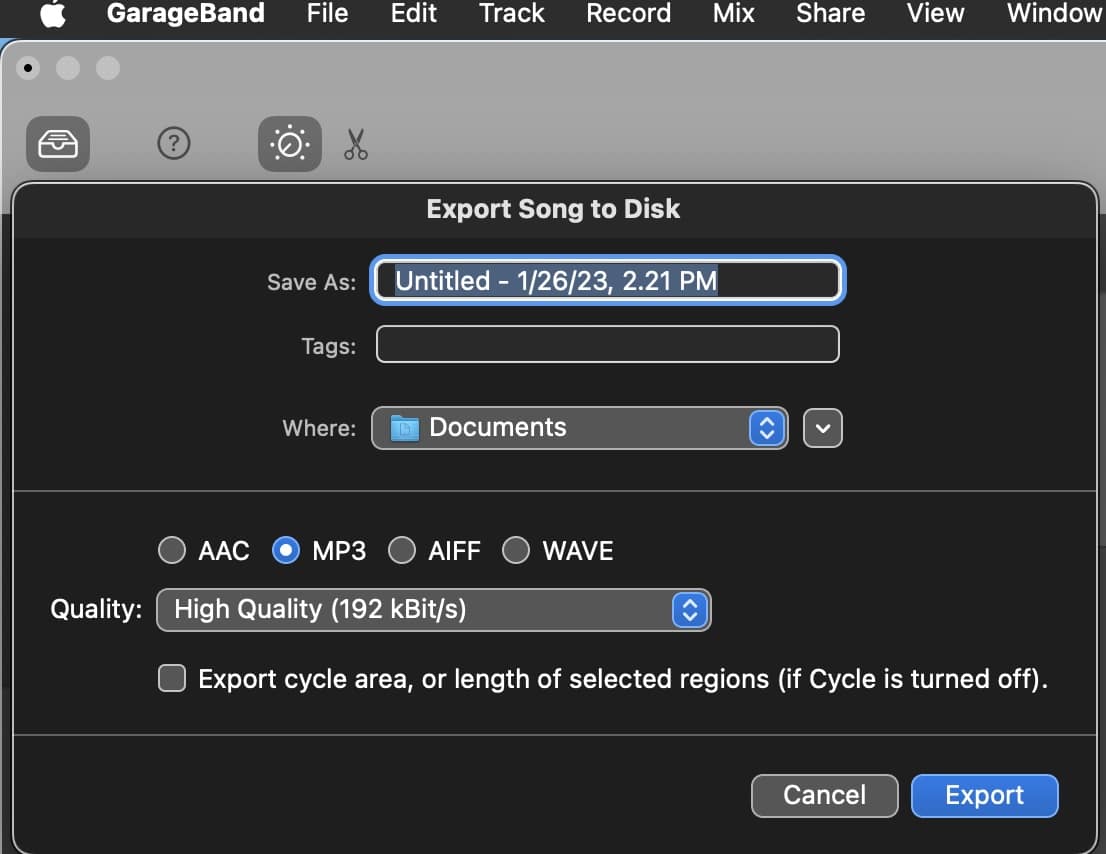Open the Editors scissors icon
Screen dimensions: 1106x854
pos(355,144)
